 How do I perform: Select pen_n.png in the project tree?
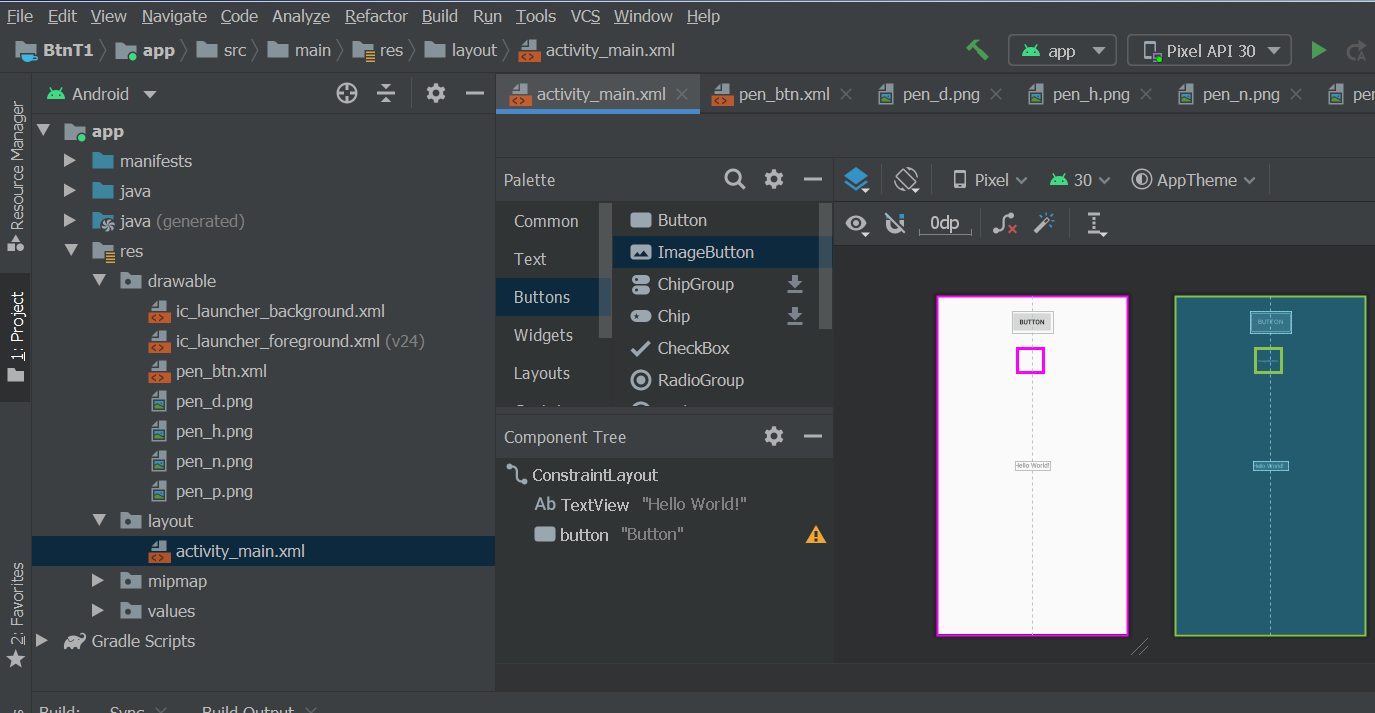pos(214,461)
